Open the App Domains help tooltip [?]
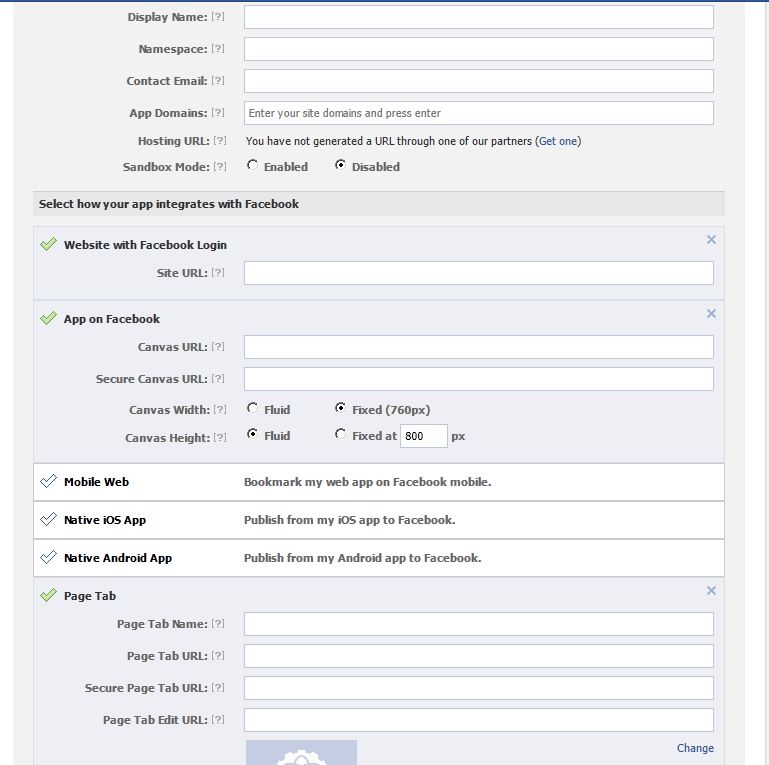 (218, 112)
